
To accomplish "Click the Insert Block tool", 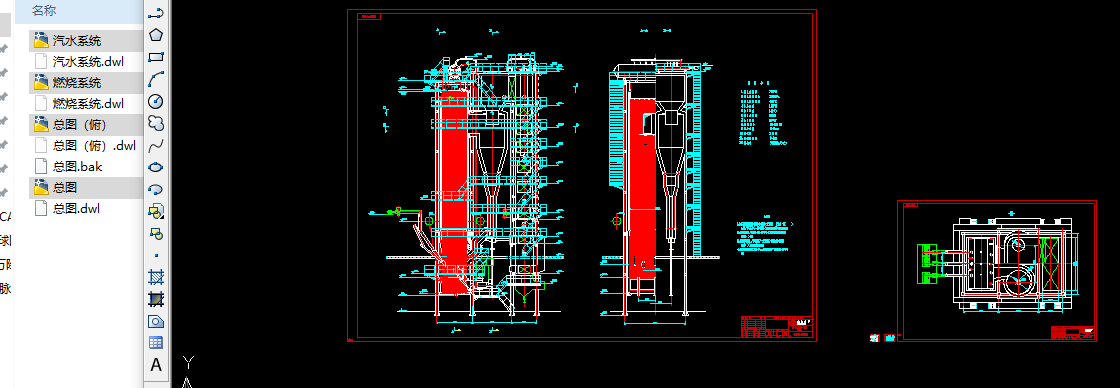I will coord(155,212).
